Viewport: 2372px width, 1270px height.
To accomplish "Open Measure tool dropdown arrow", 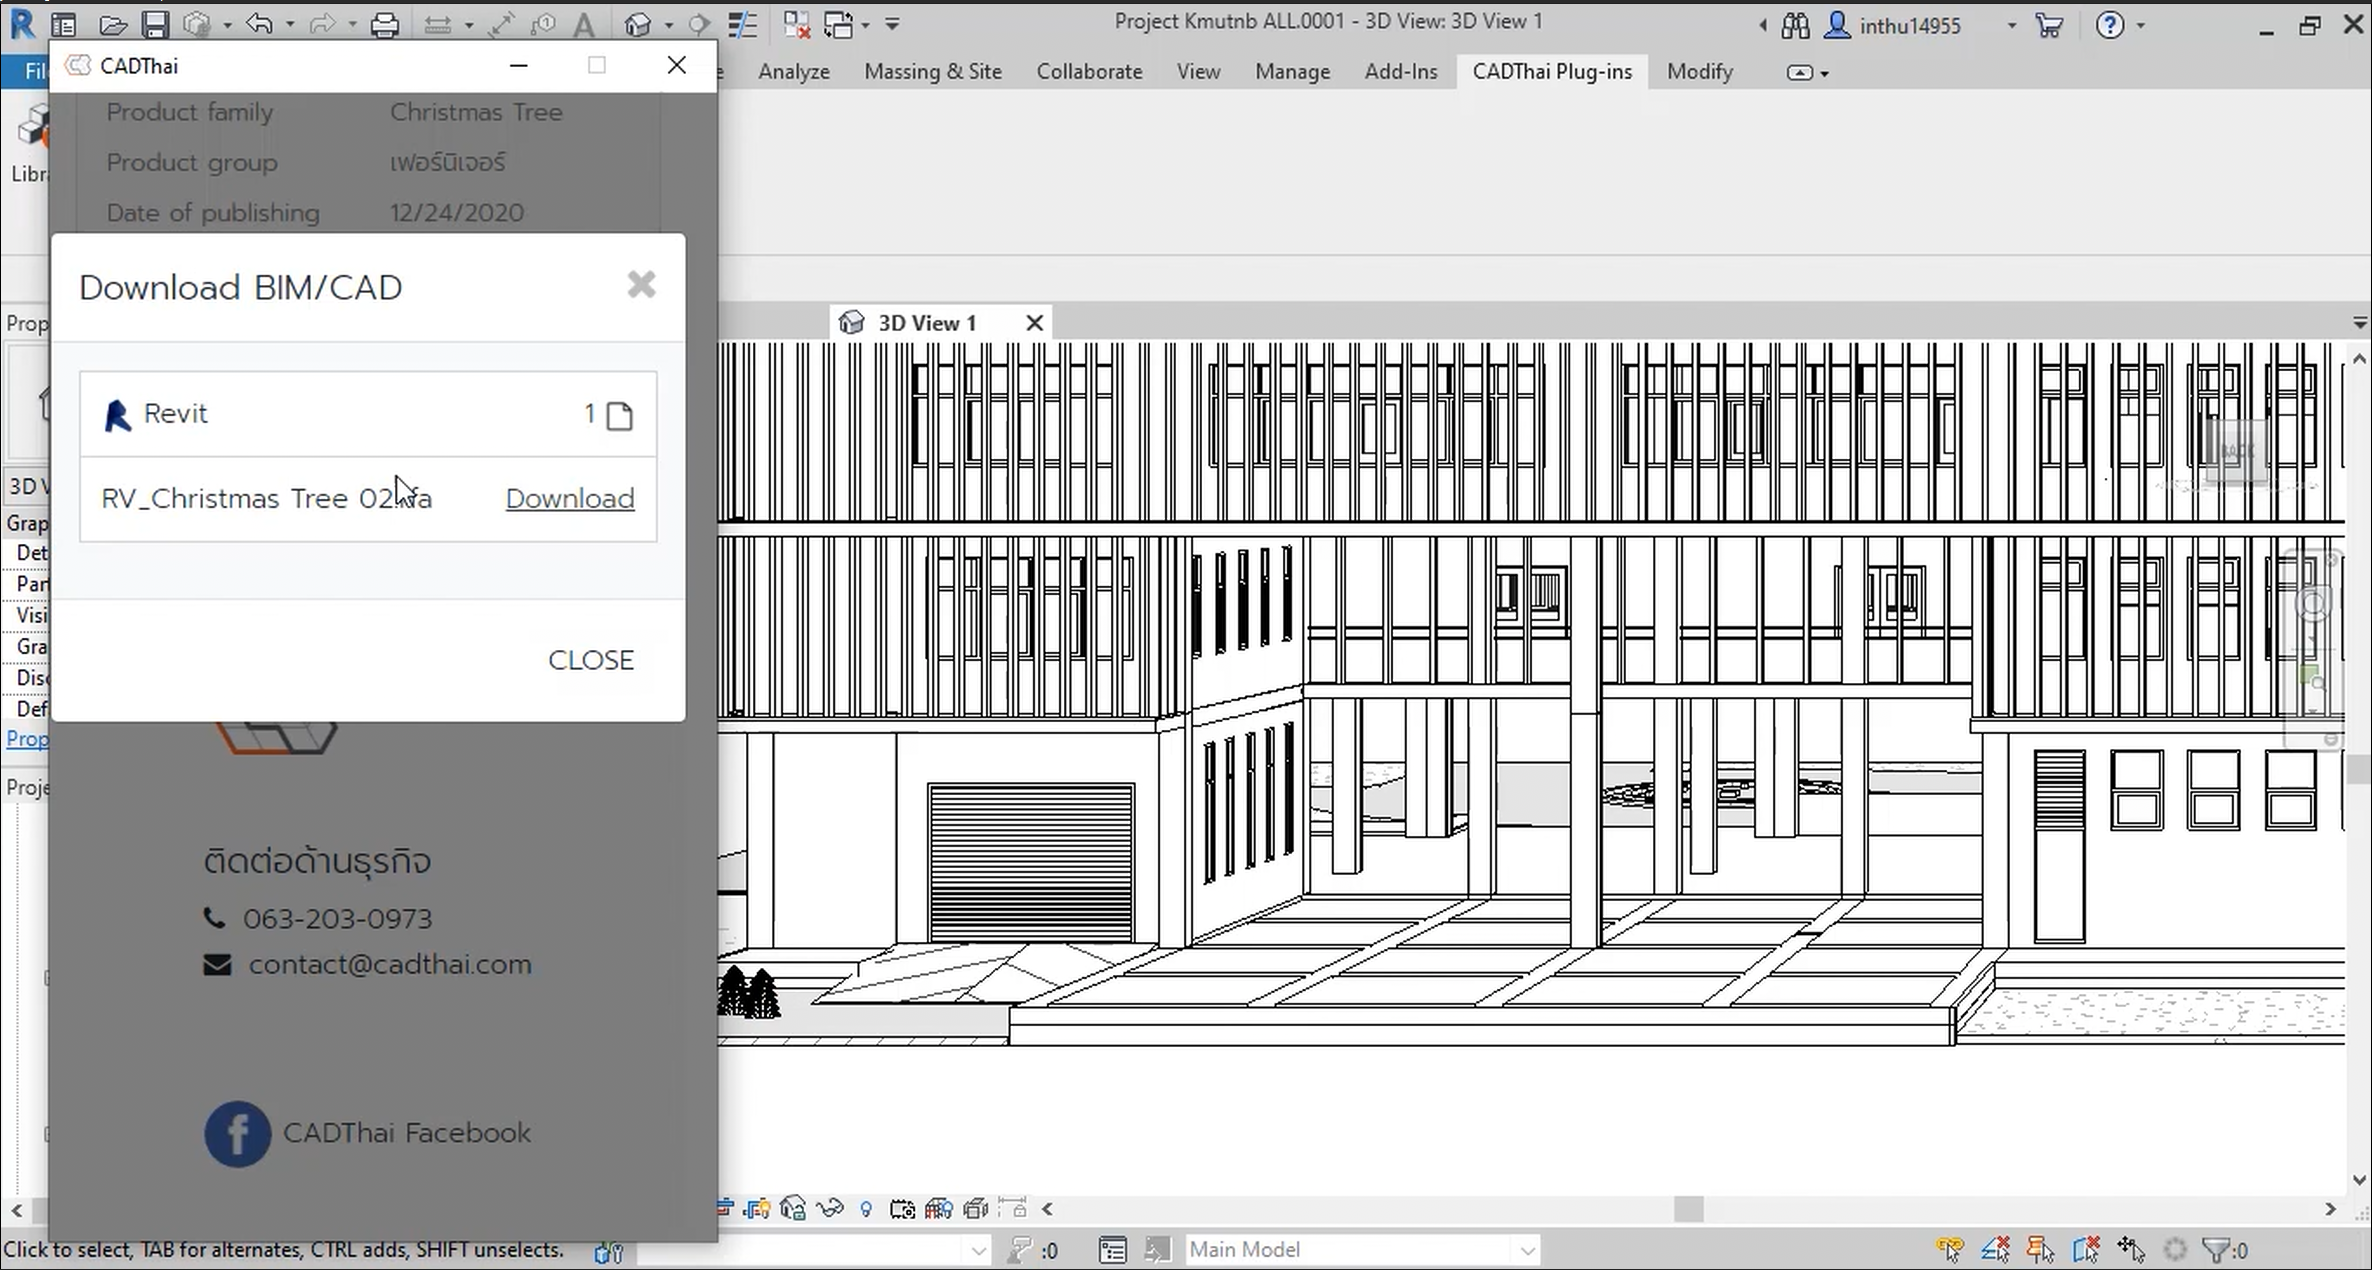I will [468, 25].
